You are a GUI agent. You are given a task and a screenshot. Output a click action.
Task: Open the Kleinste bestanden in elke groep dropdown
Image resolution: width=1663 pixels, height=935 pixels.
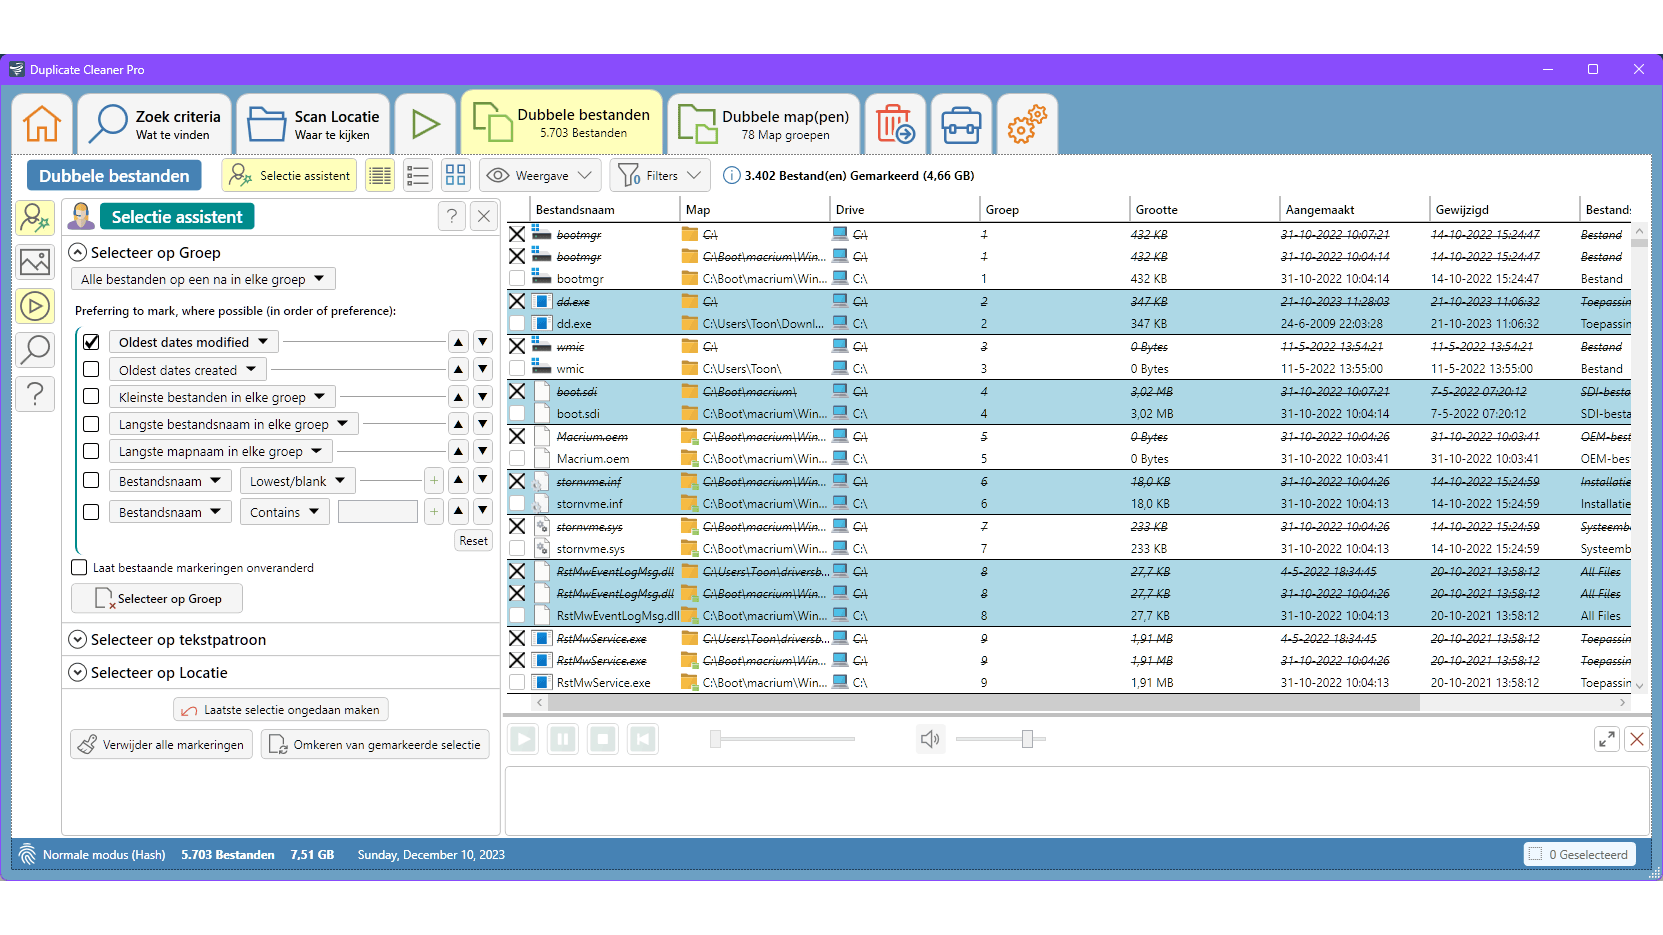tap(222, 397)
